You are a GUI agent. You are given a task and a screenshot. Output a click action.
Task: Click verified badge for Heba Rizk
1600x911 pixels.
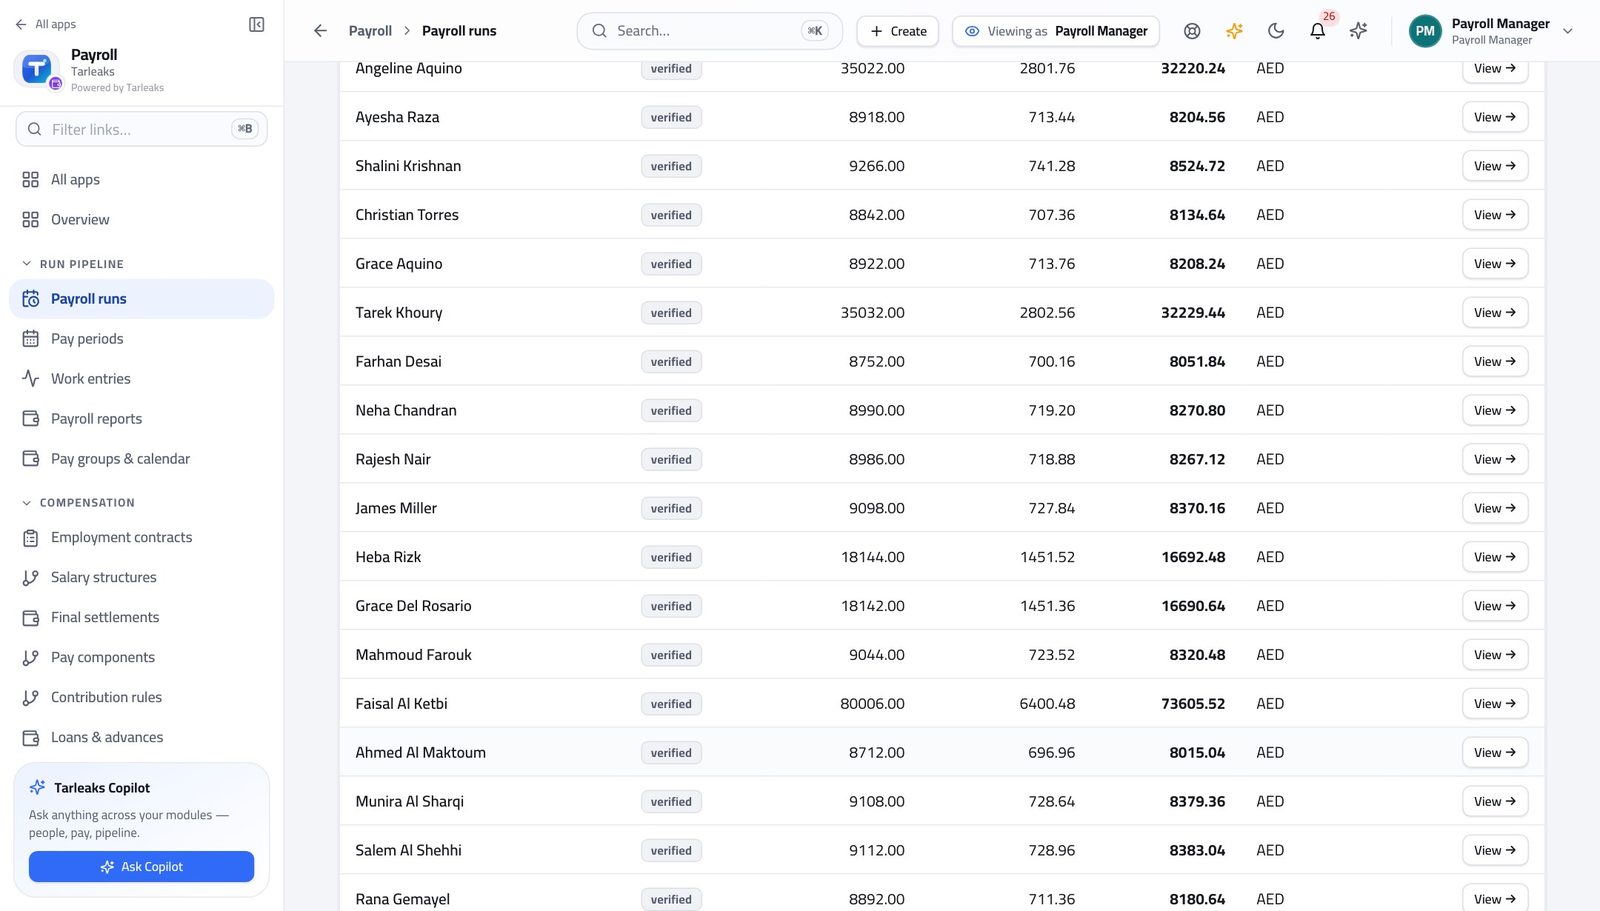tap(671, 557)
